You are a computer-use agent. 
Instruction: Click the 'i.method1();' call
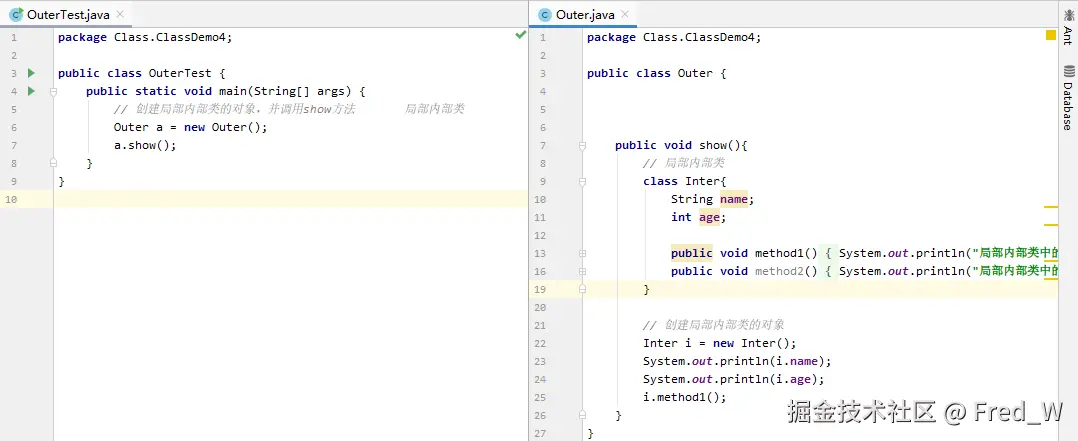[x=684, y=397]
